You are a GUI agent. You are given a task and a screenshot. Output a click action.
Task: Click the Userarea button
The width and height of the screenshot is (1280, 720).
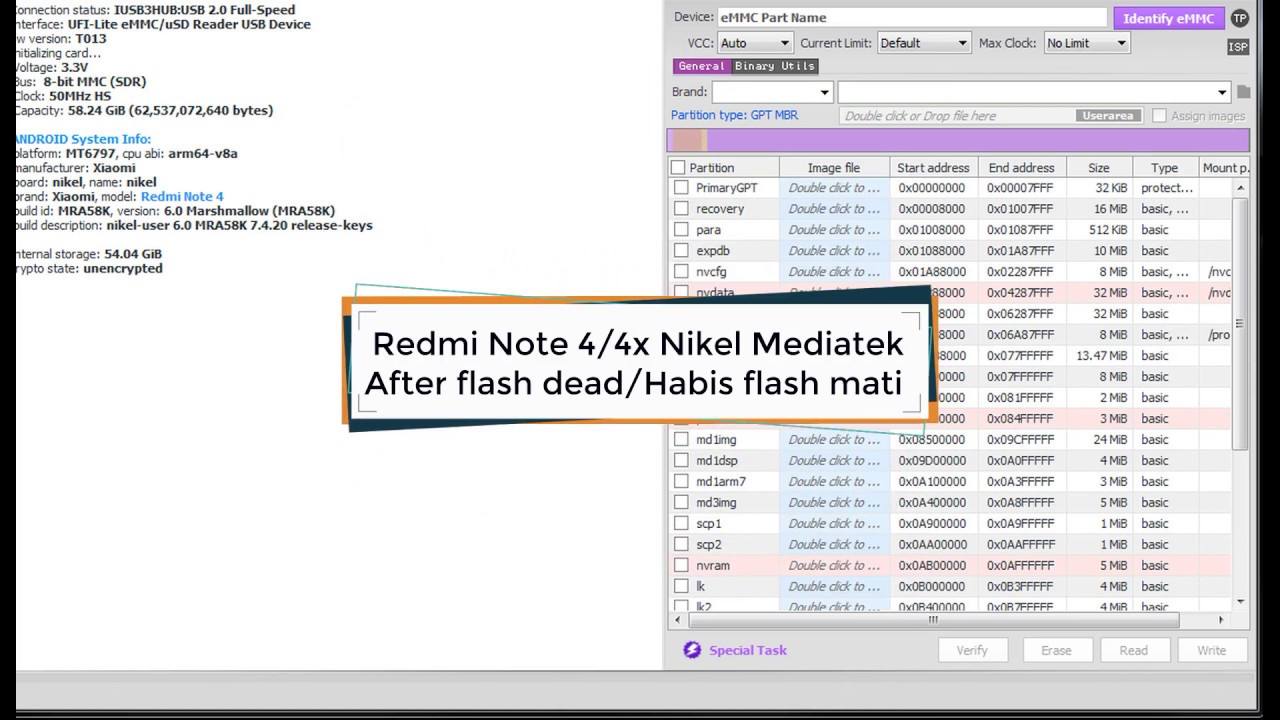[1108, 116]
